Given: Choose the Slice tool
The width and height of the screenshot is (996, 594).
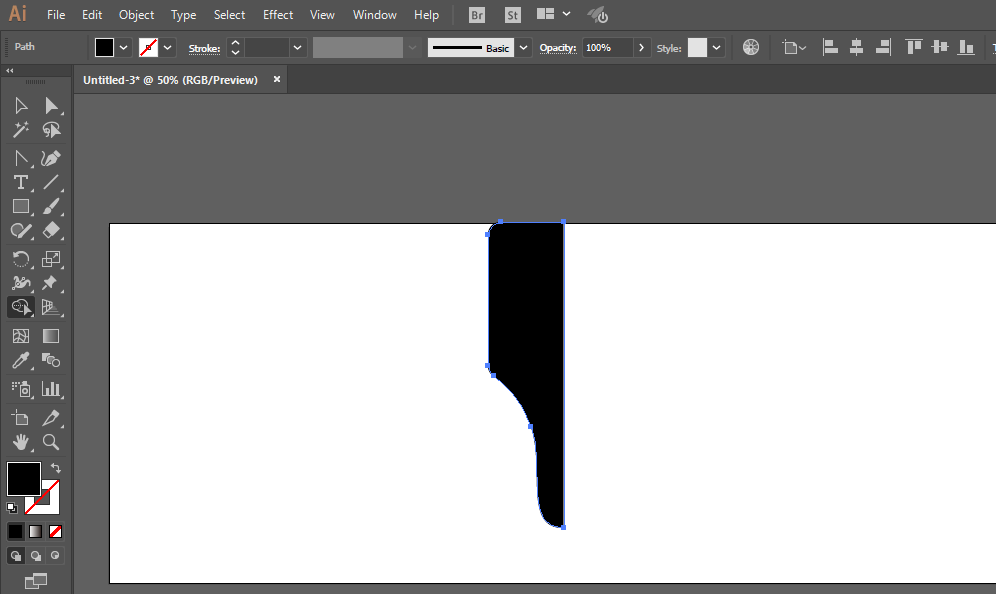Looking at the screenshot, I should pos(51,417).
